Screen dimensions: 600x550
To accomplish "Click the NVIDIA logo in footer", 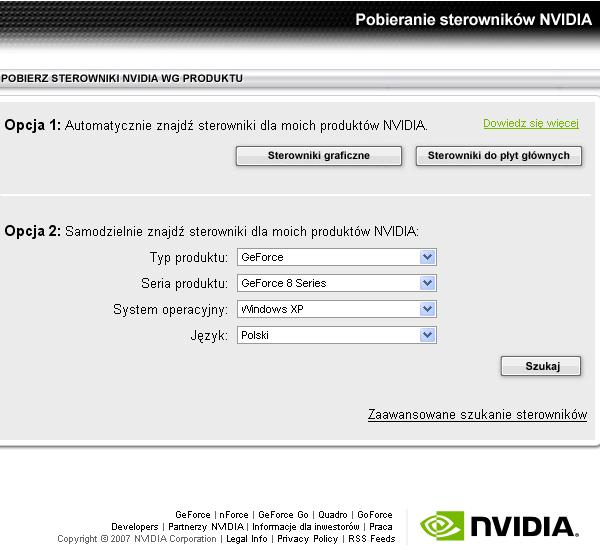I will point(499,526).
